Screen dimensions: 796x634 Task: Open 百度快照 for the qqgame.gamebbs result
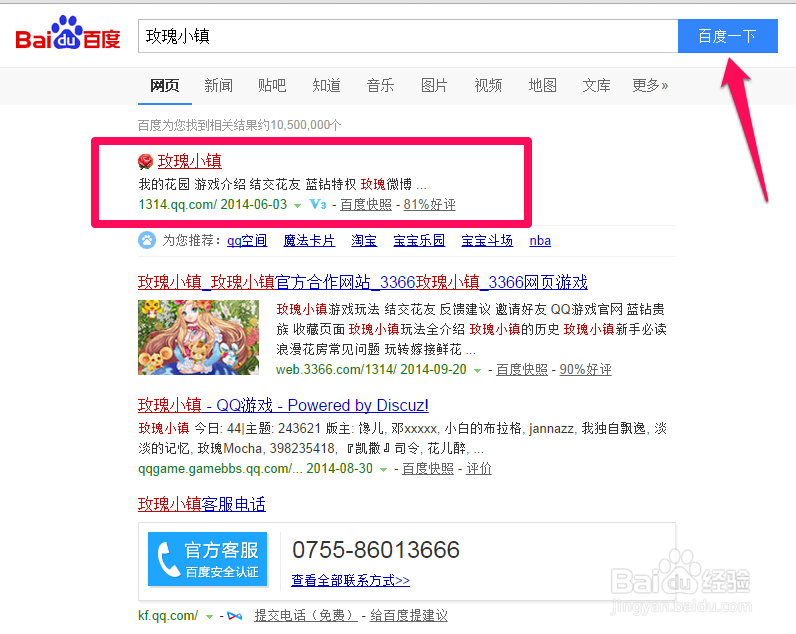click(428, 469)
